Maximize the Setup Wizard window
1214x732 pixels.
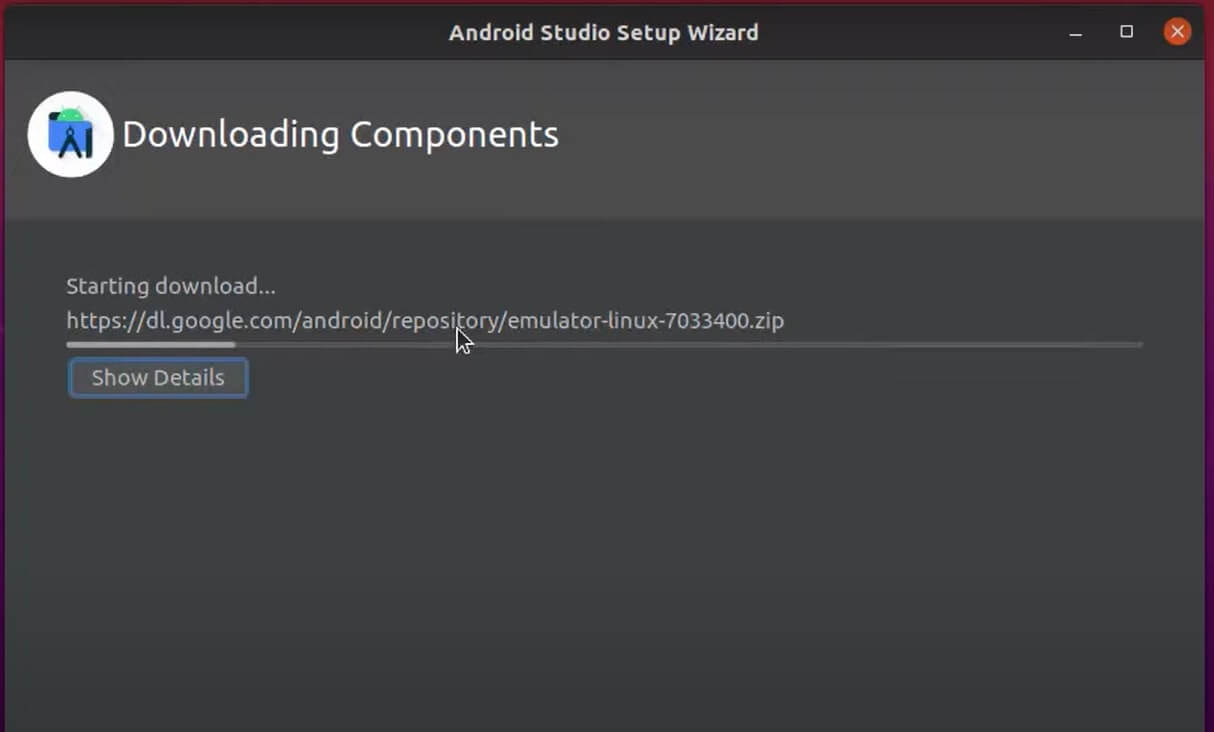click(x=1127, y=32)
